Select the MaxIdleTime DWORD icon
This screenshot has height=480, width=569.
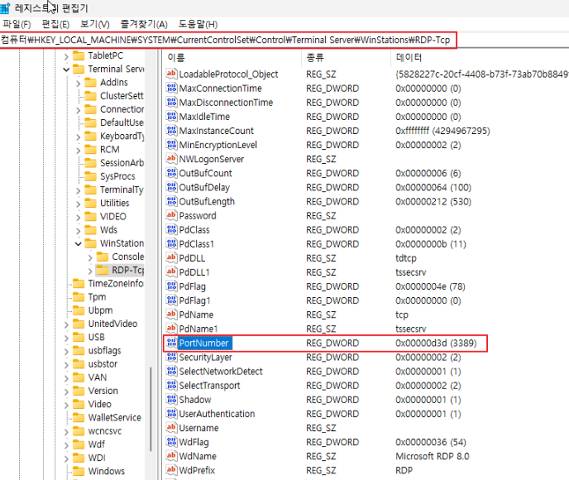(x=171, y=116)
